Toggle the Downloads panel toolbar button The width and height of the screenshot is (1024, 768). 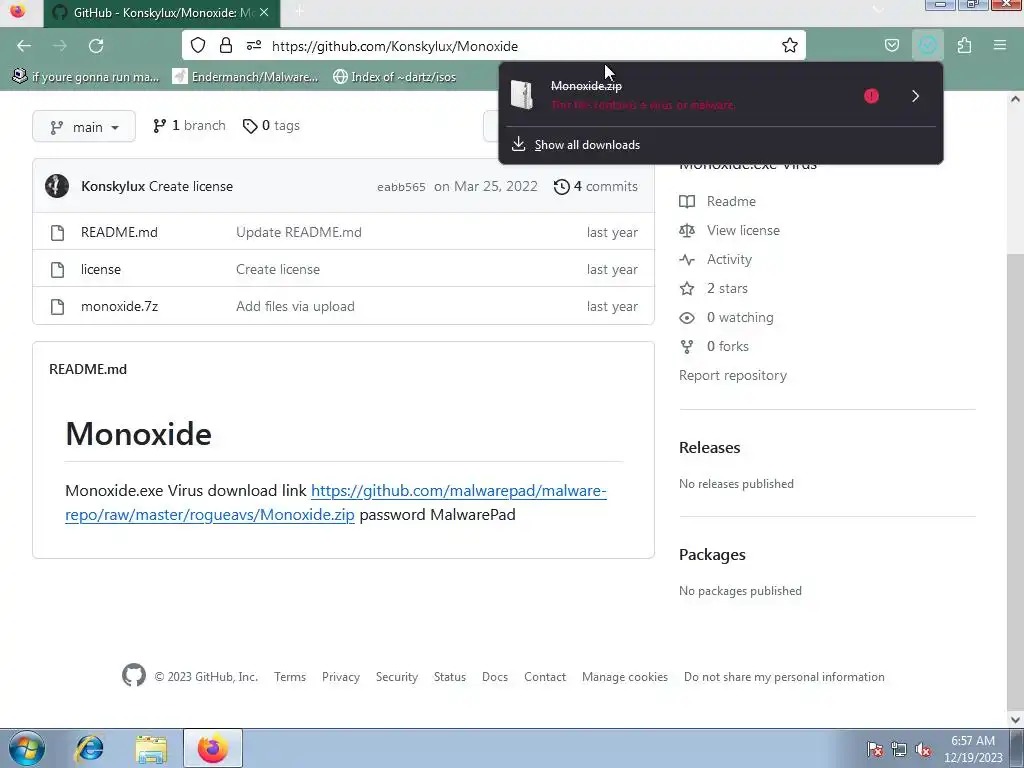pyautogui.click(x=927, y=45)
